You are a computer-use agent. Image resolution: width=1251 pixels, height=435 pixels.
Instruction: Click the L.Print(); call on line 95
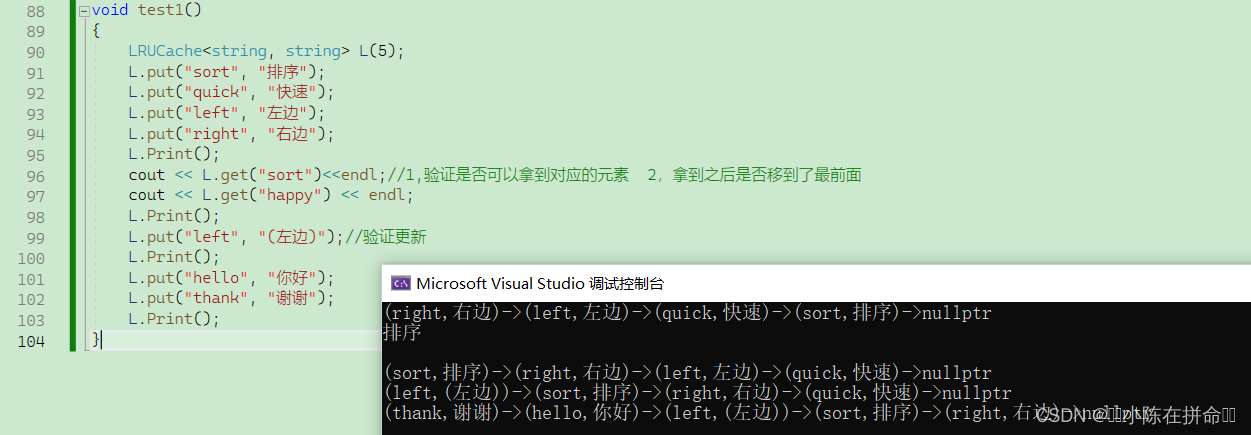click(173, 155)
